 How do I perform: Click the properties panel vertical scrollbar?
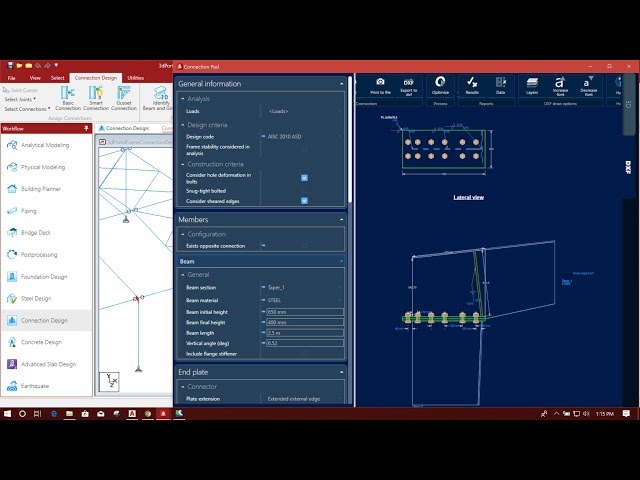(350, 139)
